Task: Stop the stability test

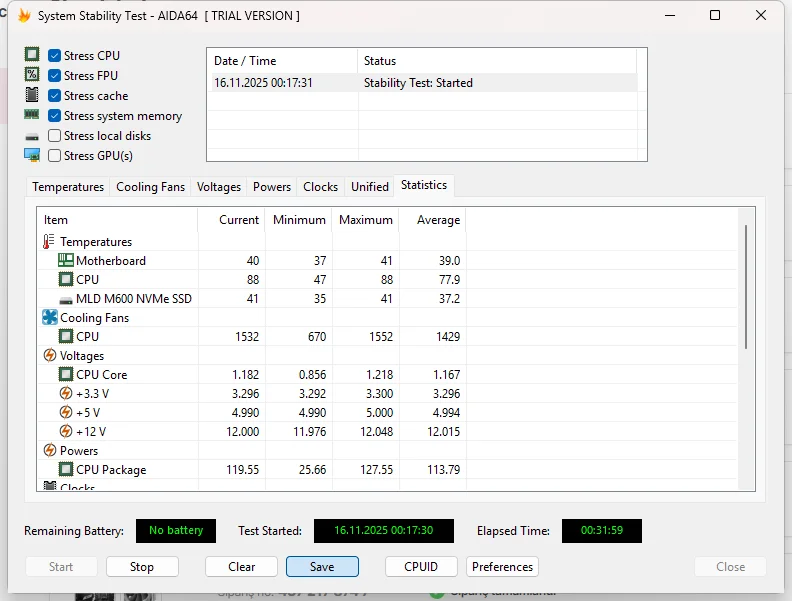Action: [x=142, y=567]
